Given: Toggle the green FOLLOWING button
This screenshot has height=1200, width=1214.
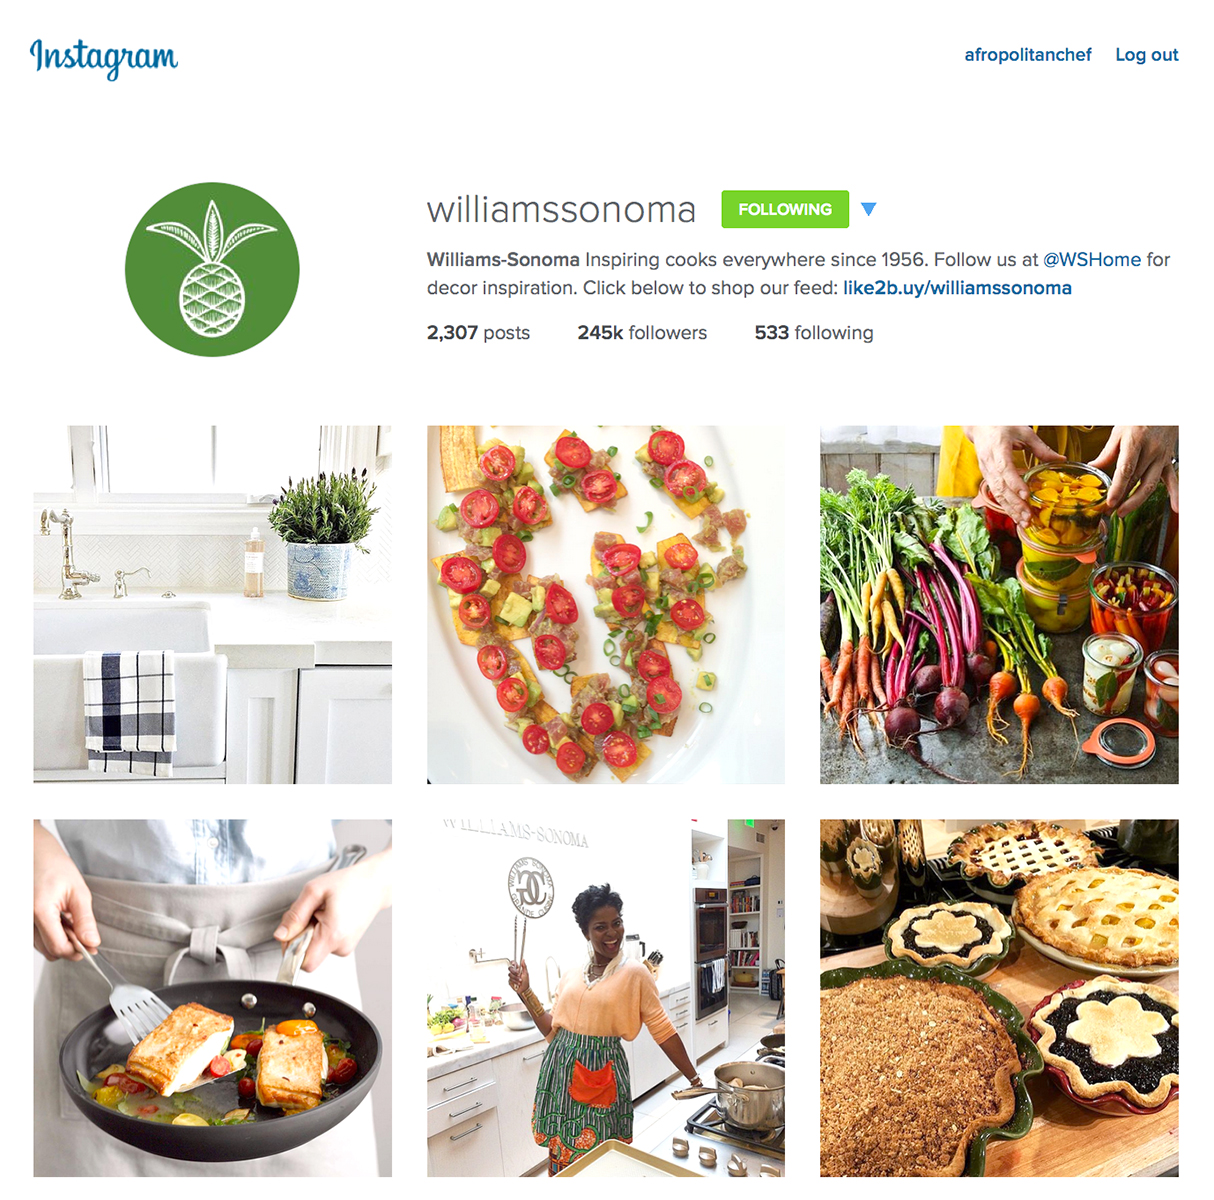Looking at the screenshot, I should click(785, 209).
